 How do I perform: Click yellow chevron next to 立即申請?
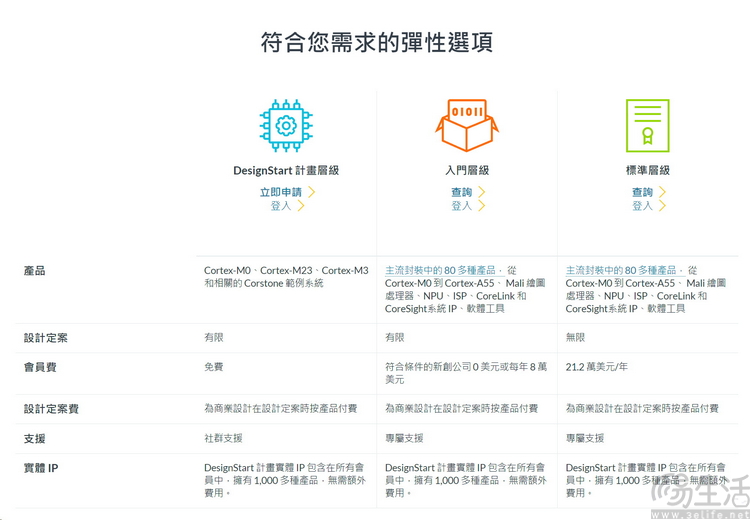tap(311, 192)
